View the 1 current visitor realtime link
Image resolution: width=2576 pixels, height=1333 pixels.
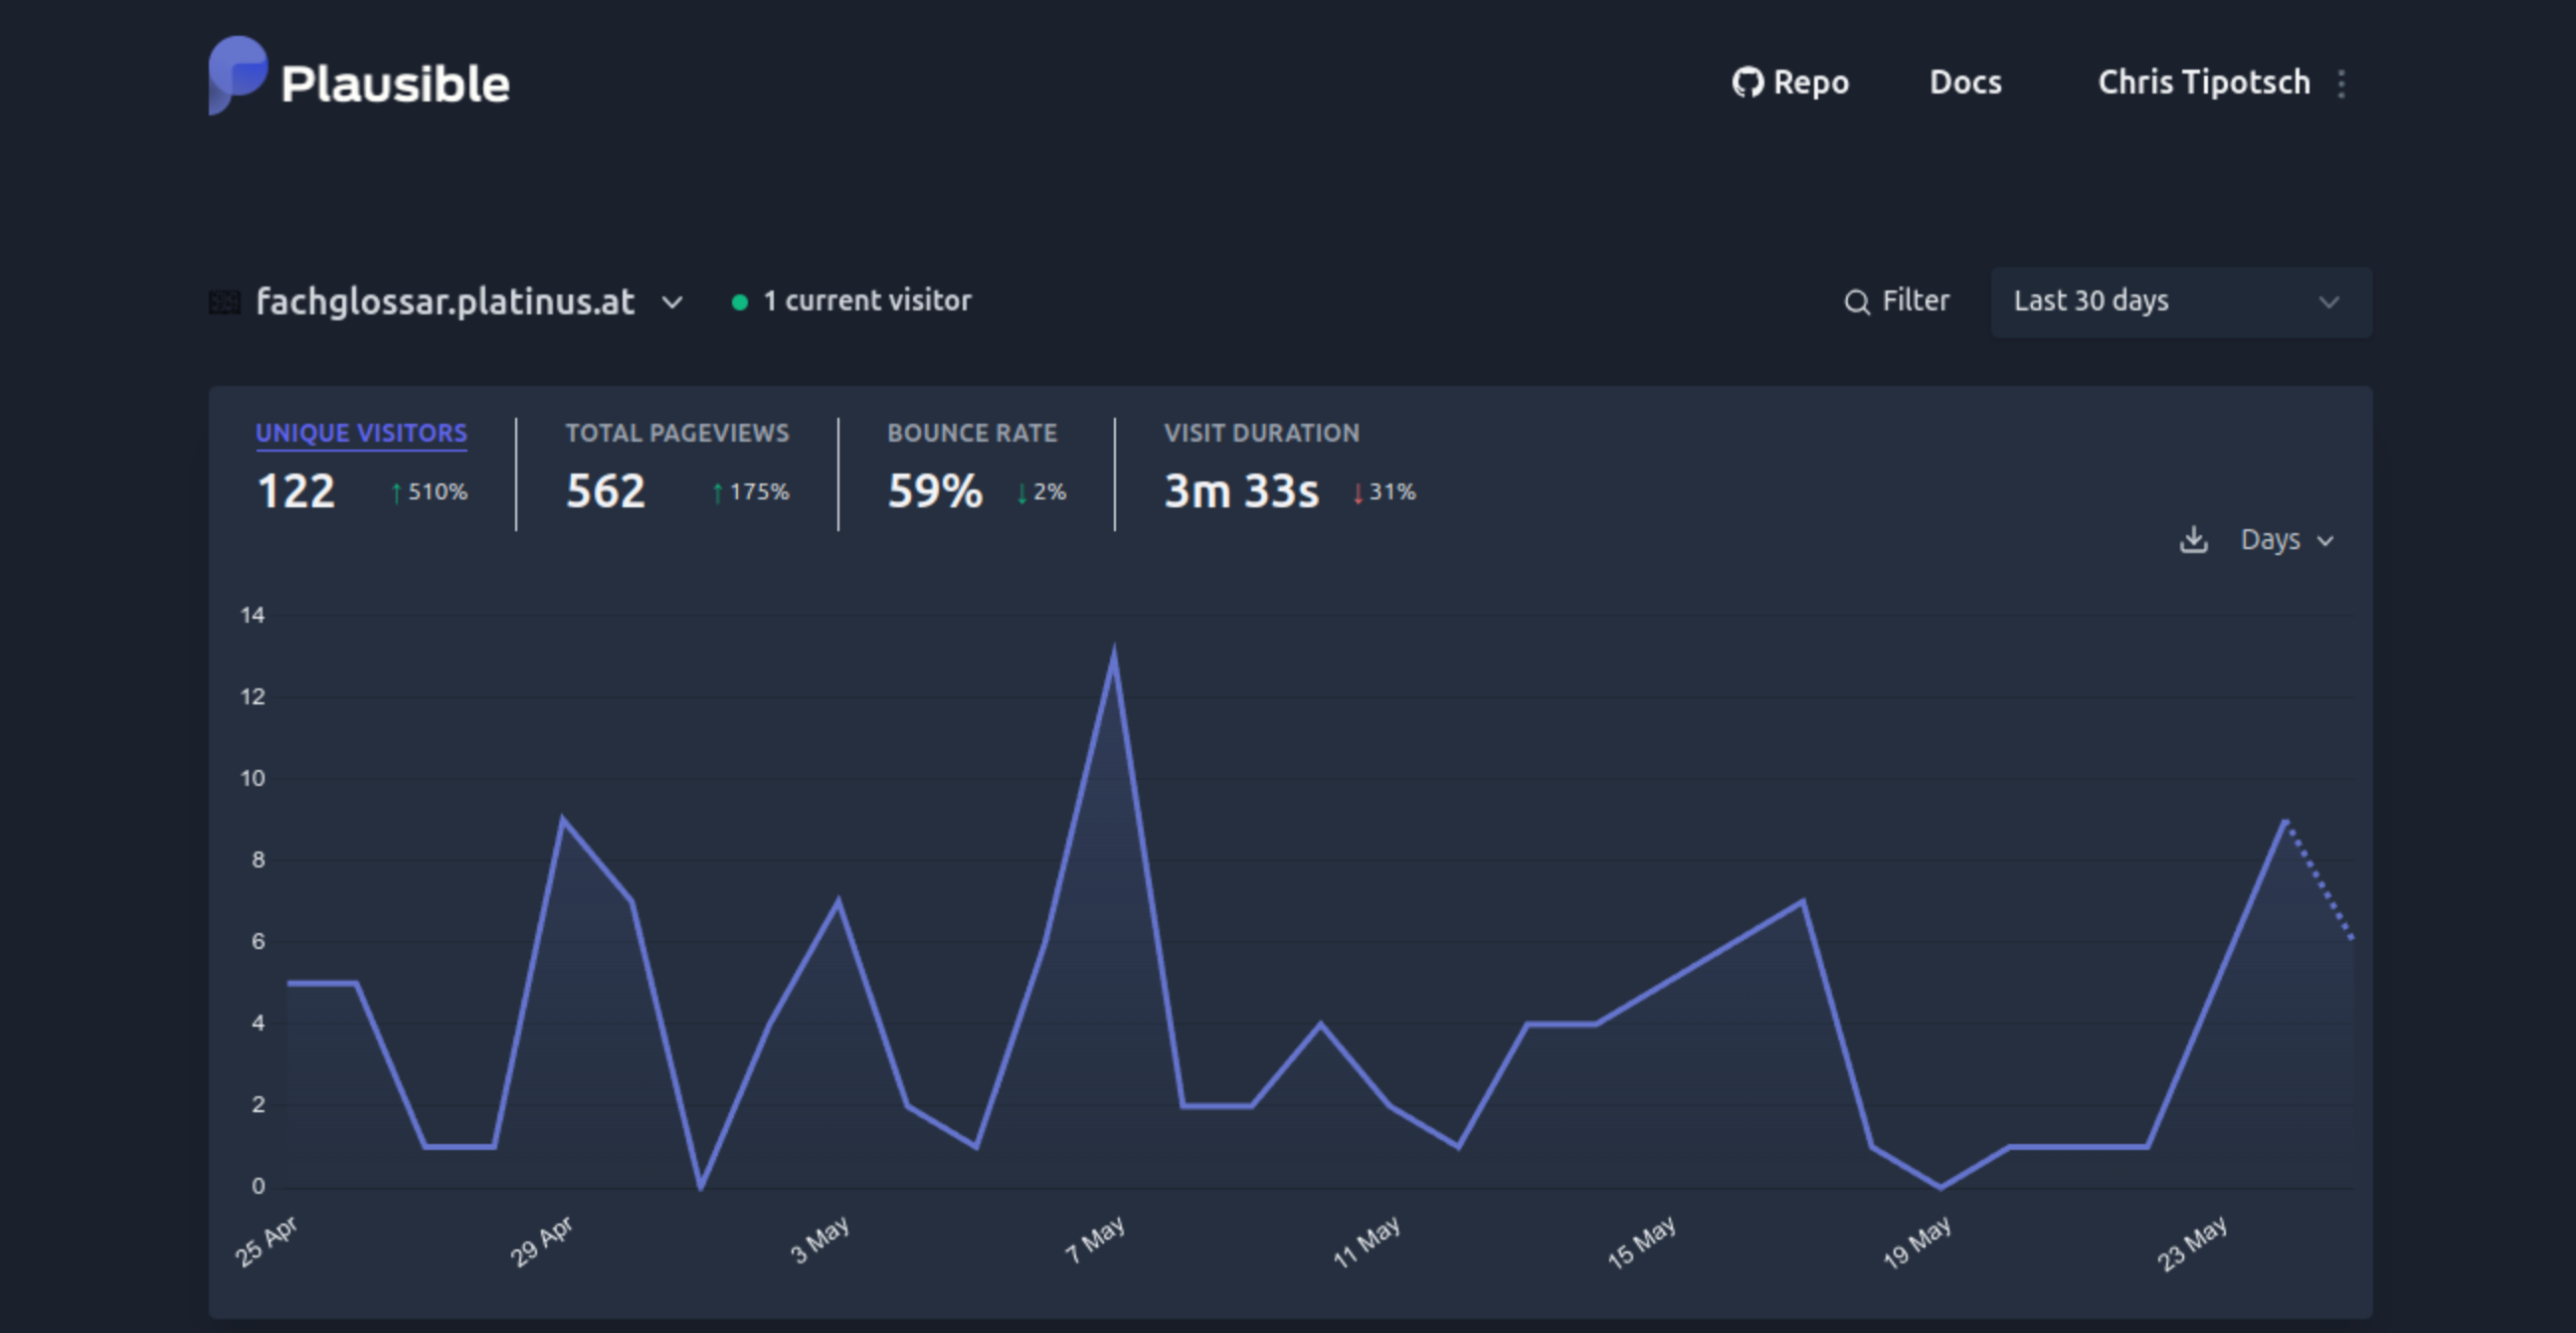pyautogui.click(x=852, y=301)
